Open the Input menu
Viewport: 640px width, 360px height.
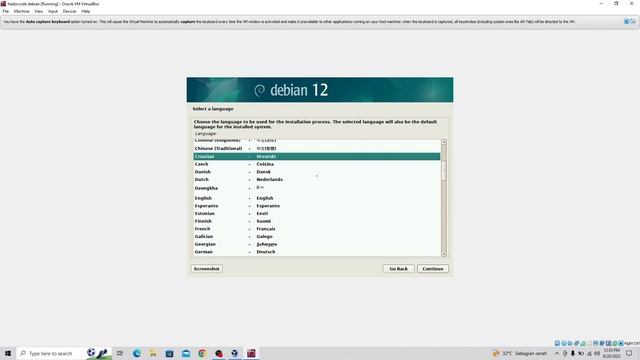[x=53, y=11]
